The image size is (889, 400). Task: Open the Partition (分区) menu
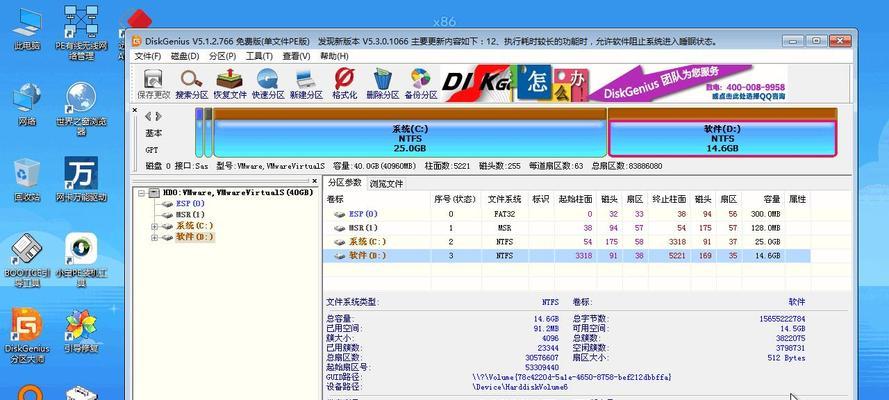(222, 56)
